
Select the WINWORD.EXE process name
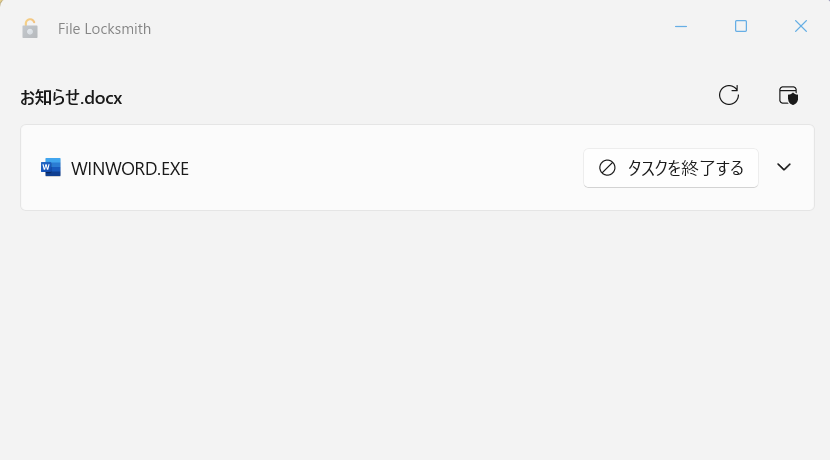[130, 168]
